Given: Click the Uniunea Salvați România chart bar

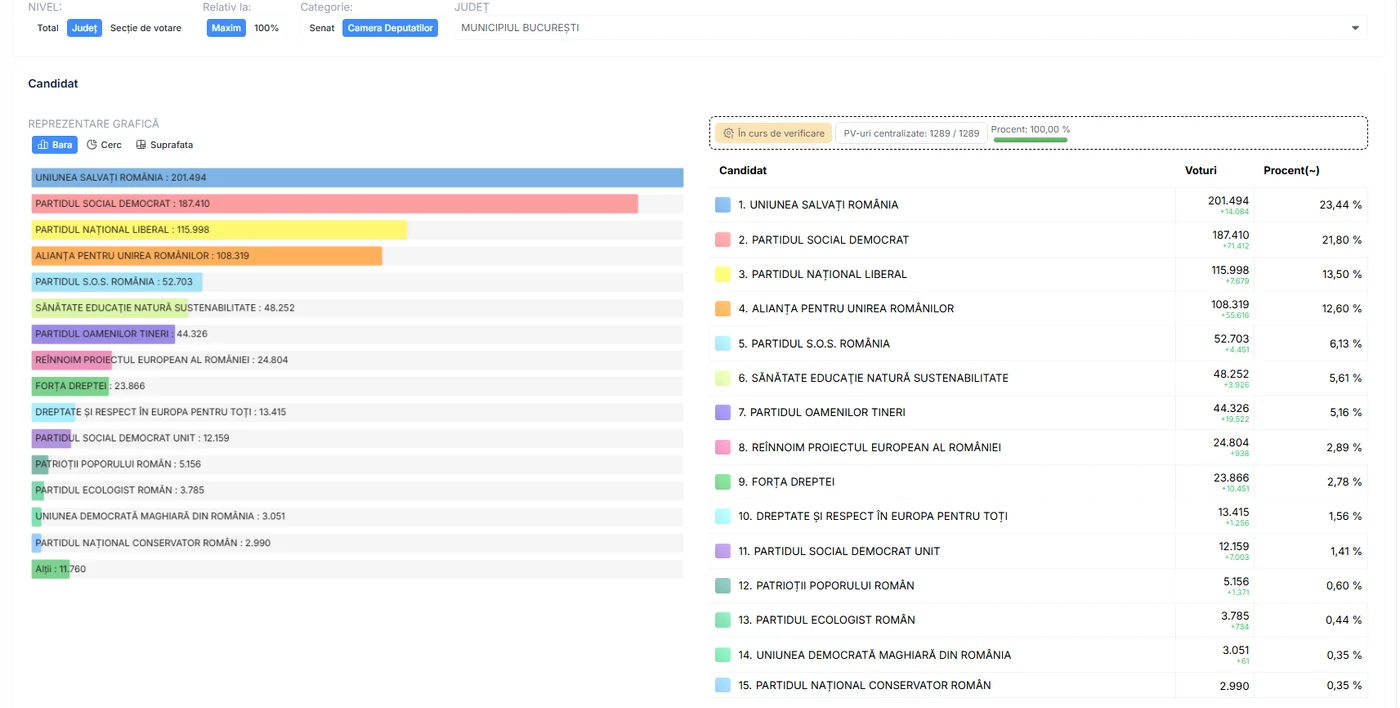Looking at the screenshot, I should tap(357, 178).
